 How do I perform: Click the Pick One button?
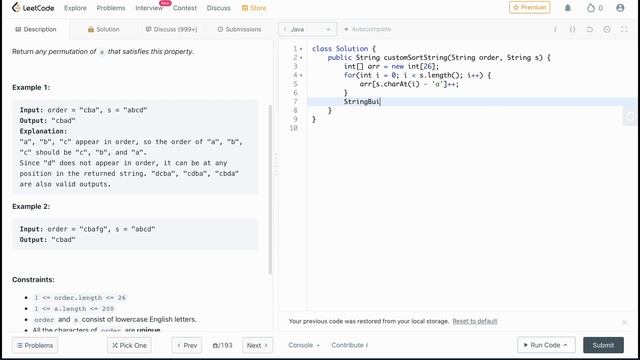(129, 345)
